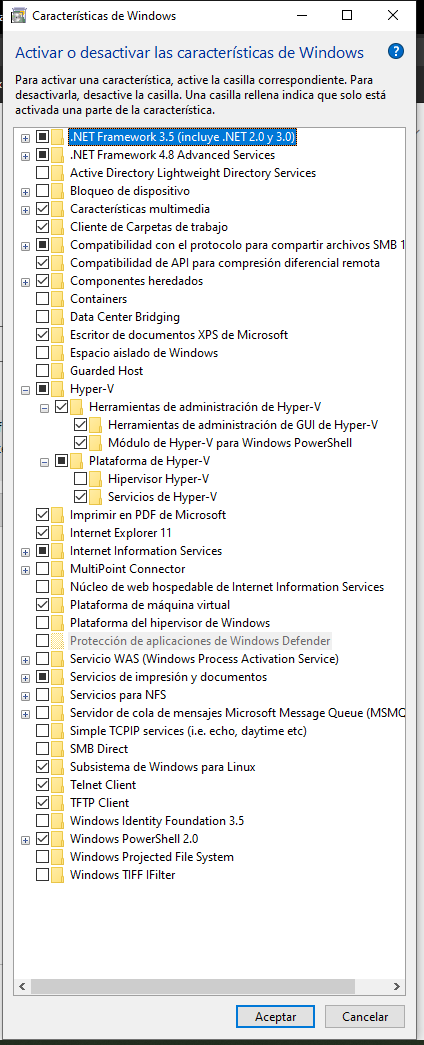
Task: Click the horizontal scrollbar right arrow
Action: click(x=397, y=986)
